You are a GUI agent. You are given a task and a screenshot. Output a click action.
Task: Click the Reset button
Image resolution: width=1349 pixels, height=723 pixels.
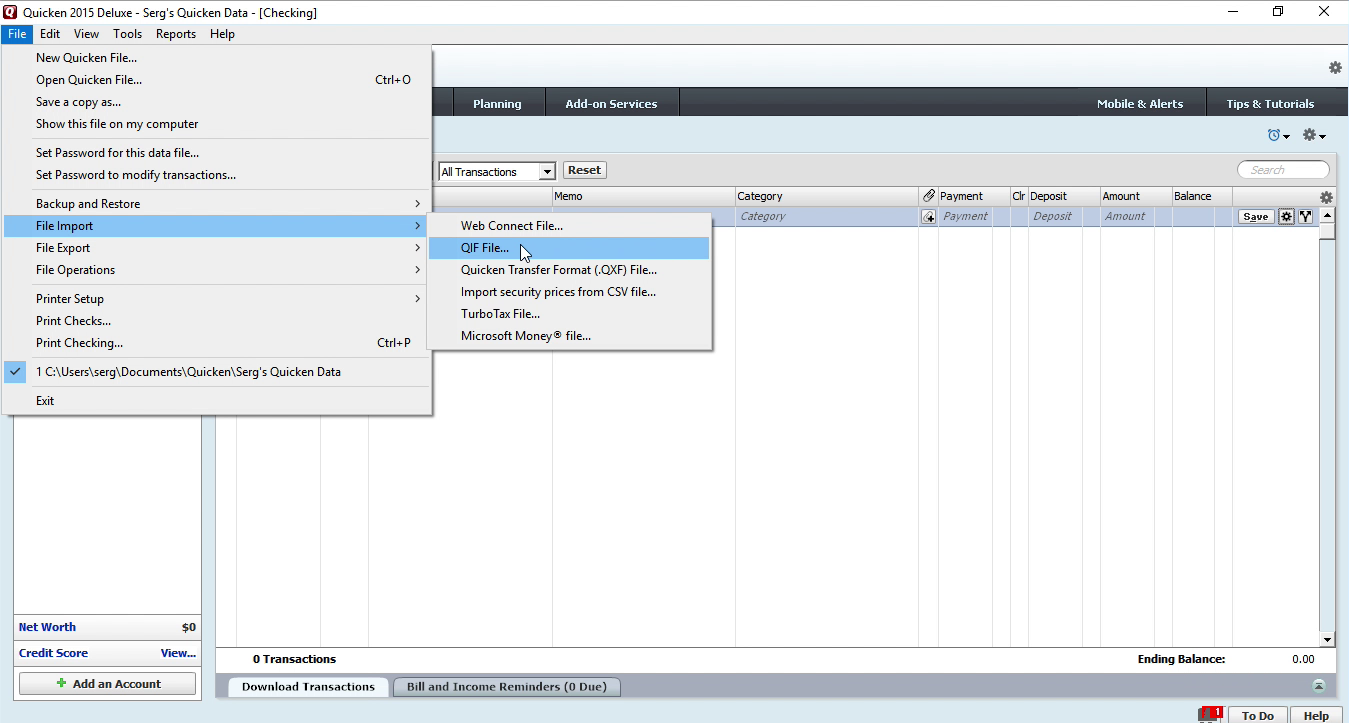(585, 170)
